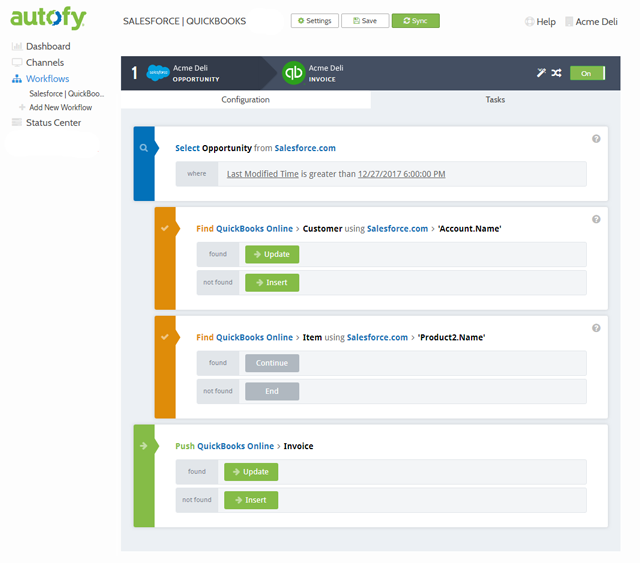The height and width of the screenshot is (563, 640).
Task: Click the Salesforce cloud logo
Action: coord(158,73)
